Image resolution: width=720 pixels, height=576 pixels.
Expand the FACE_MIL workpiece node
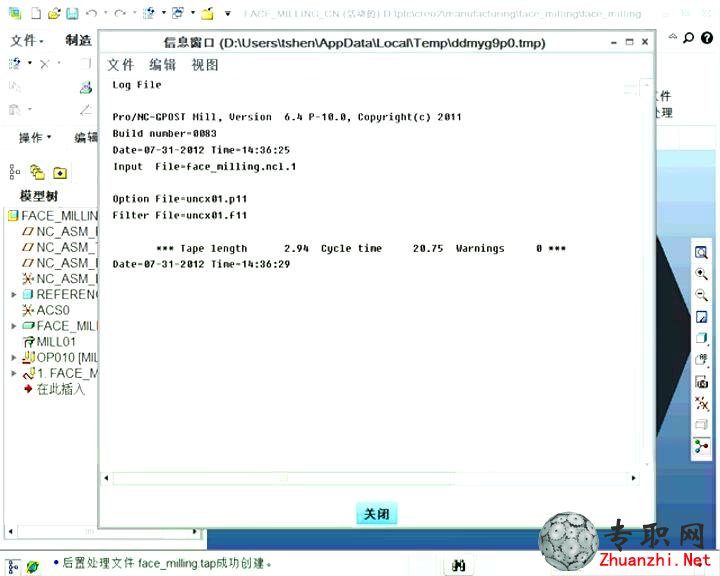[14, 326]
